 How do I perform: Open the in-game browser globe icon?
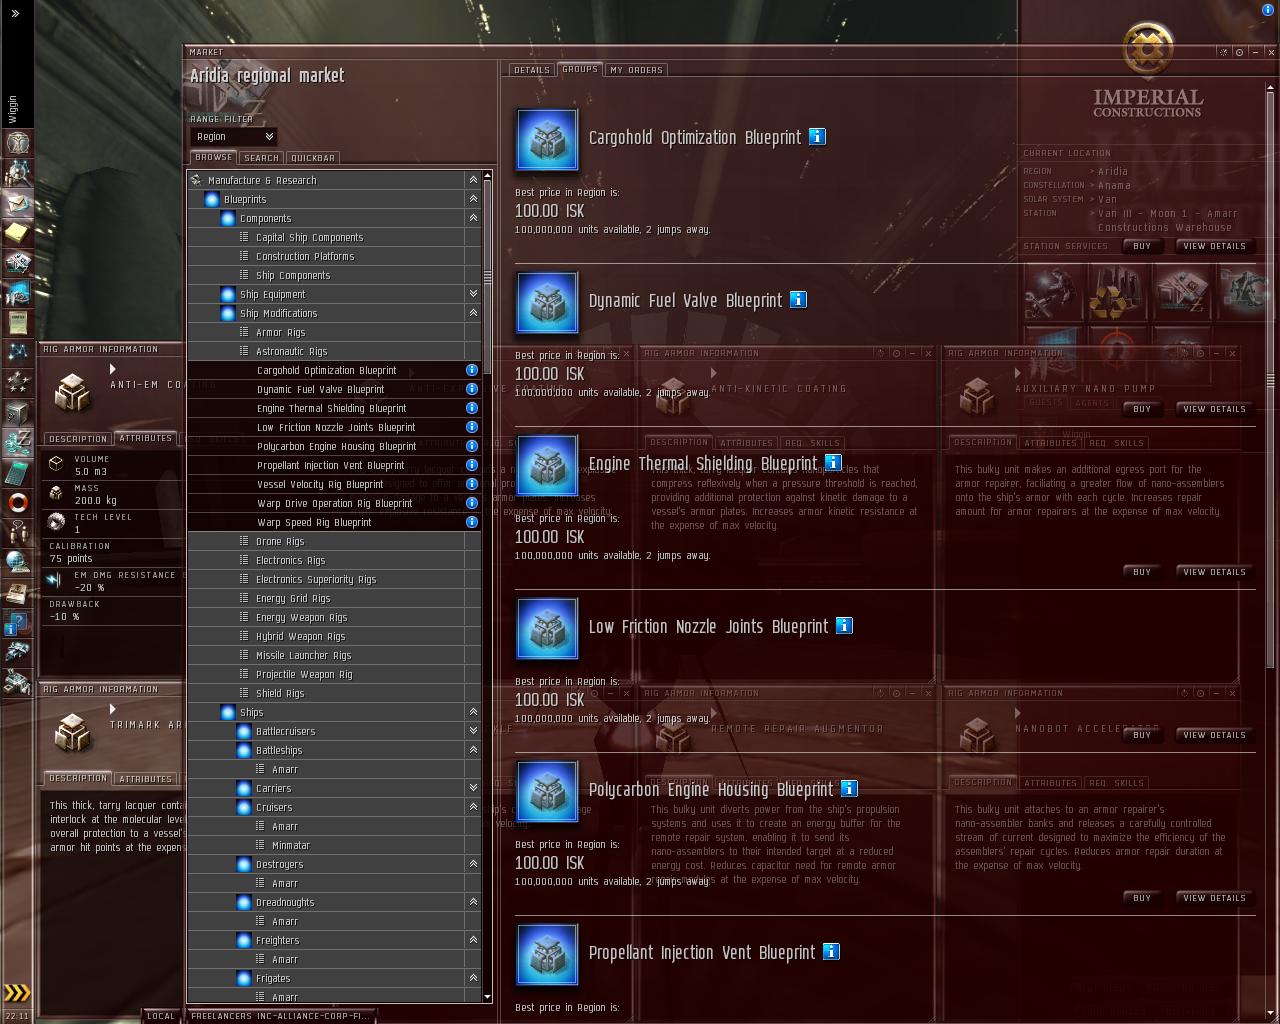click(18, 562)
